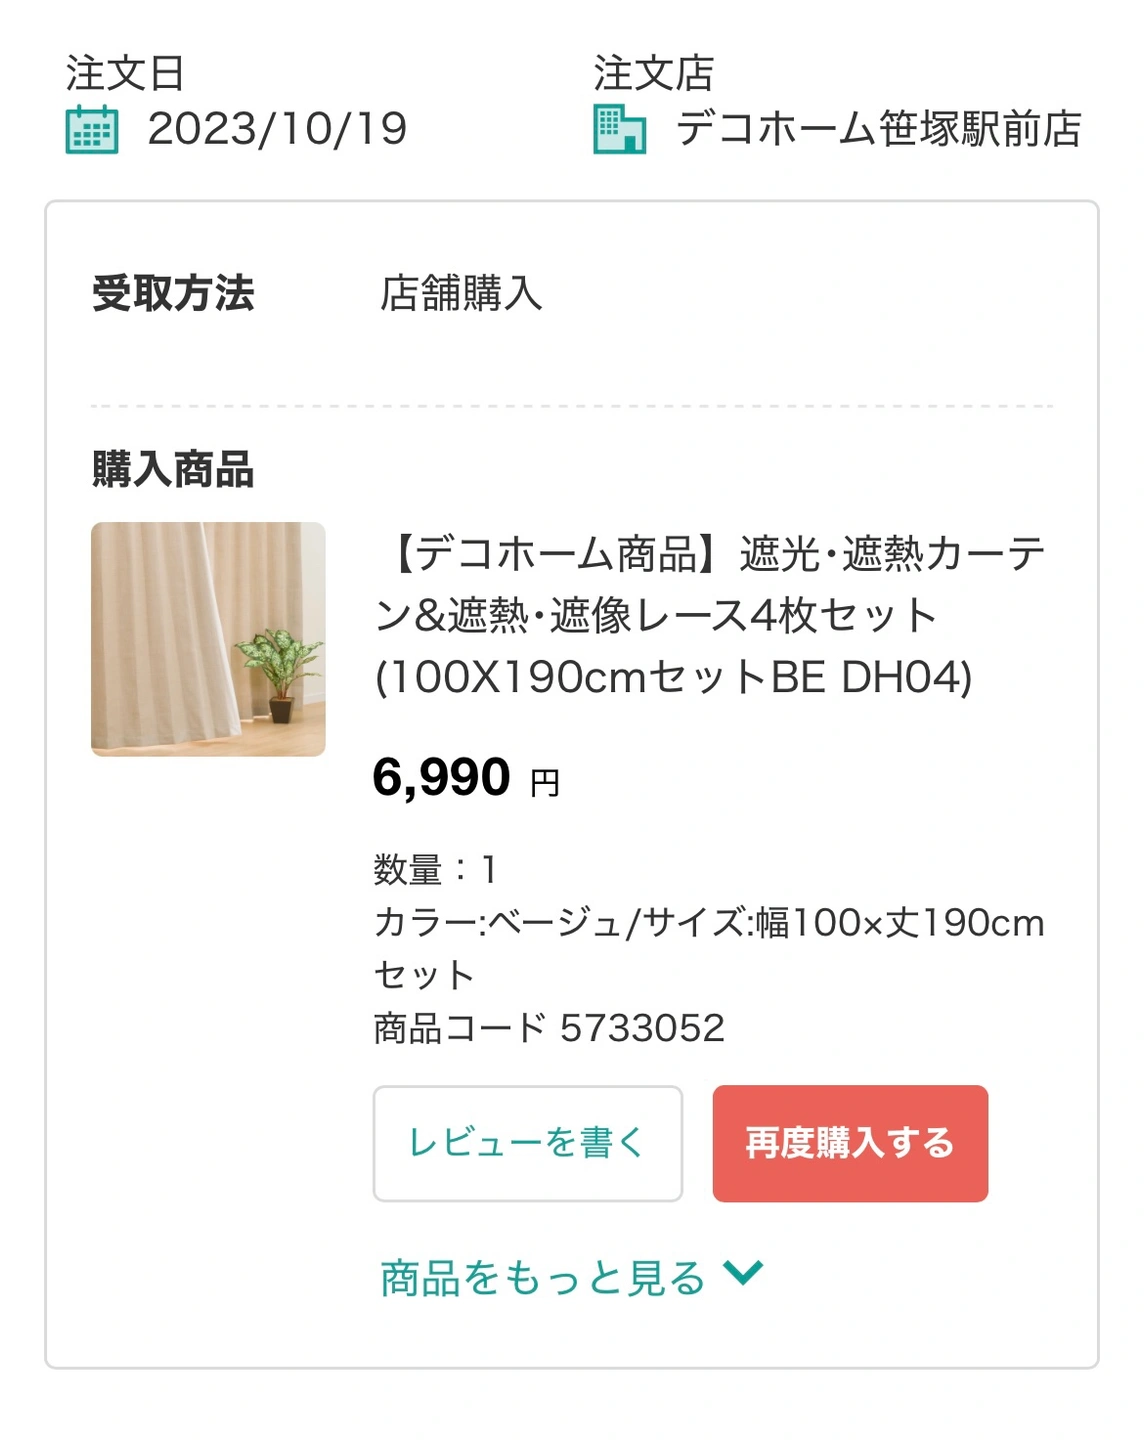Click the 購入商品 section heading

pos(173,469)
